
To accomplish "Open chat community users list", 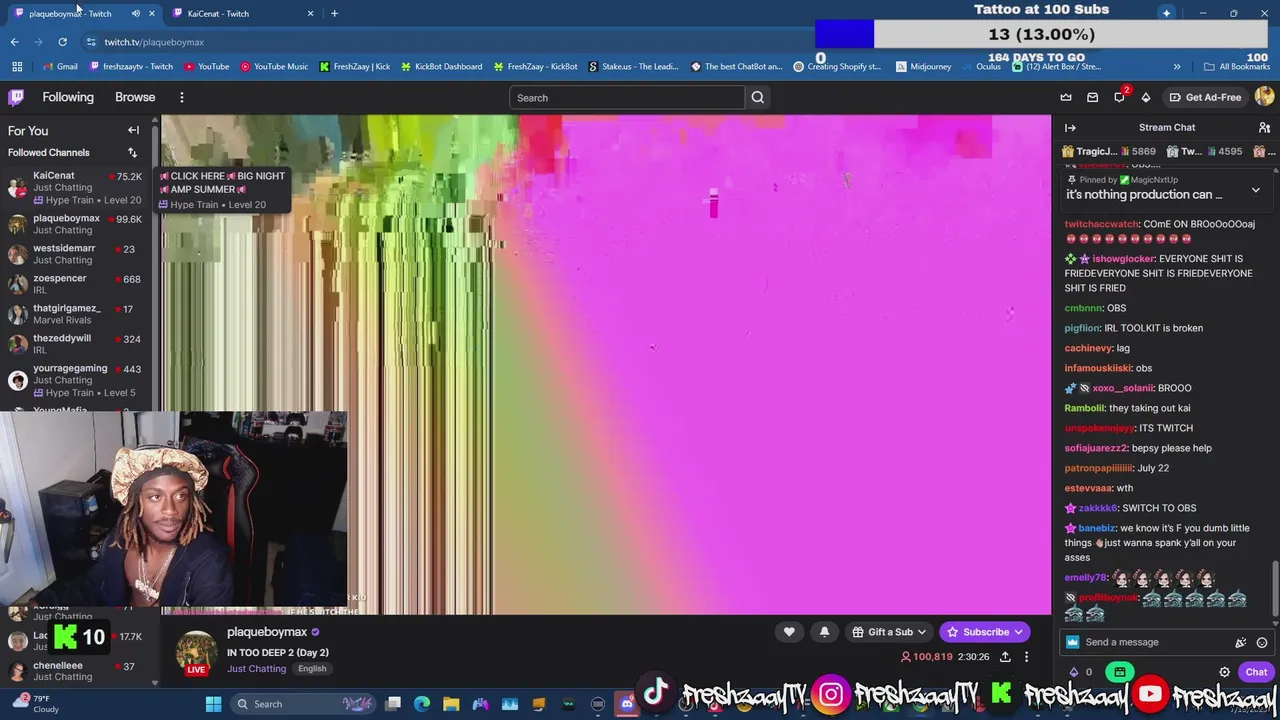I will click(x=1265, y=127).
